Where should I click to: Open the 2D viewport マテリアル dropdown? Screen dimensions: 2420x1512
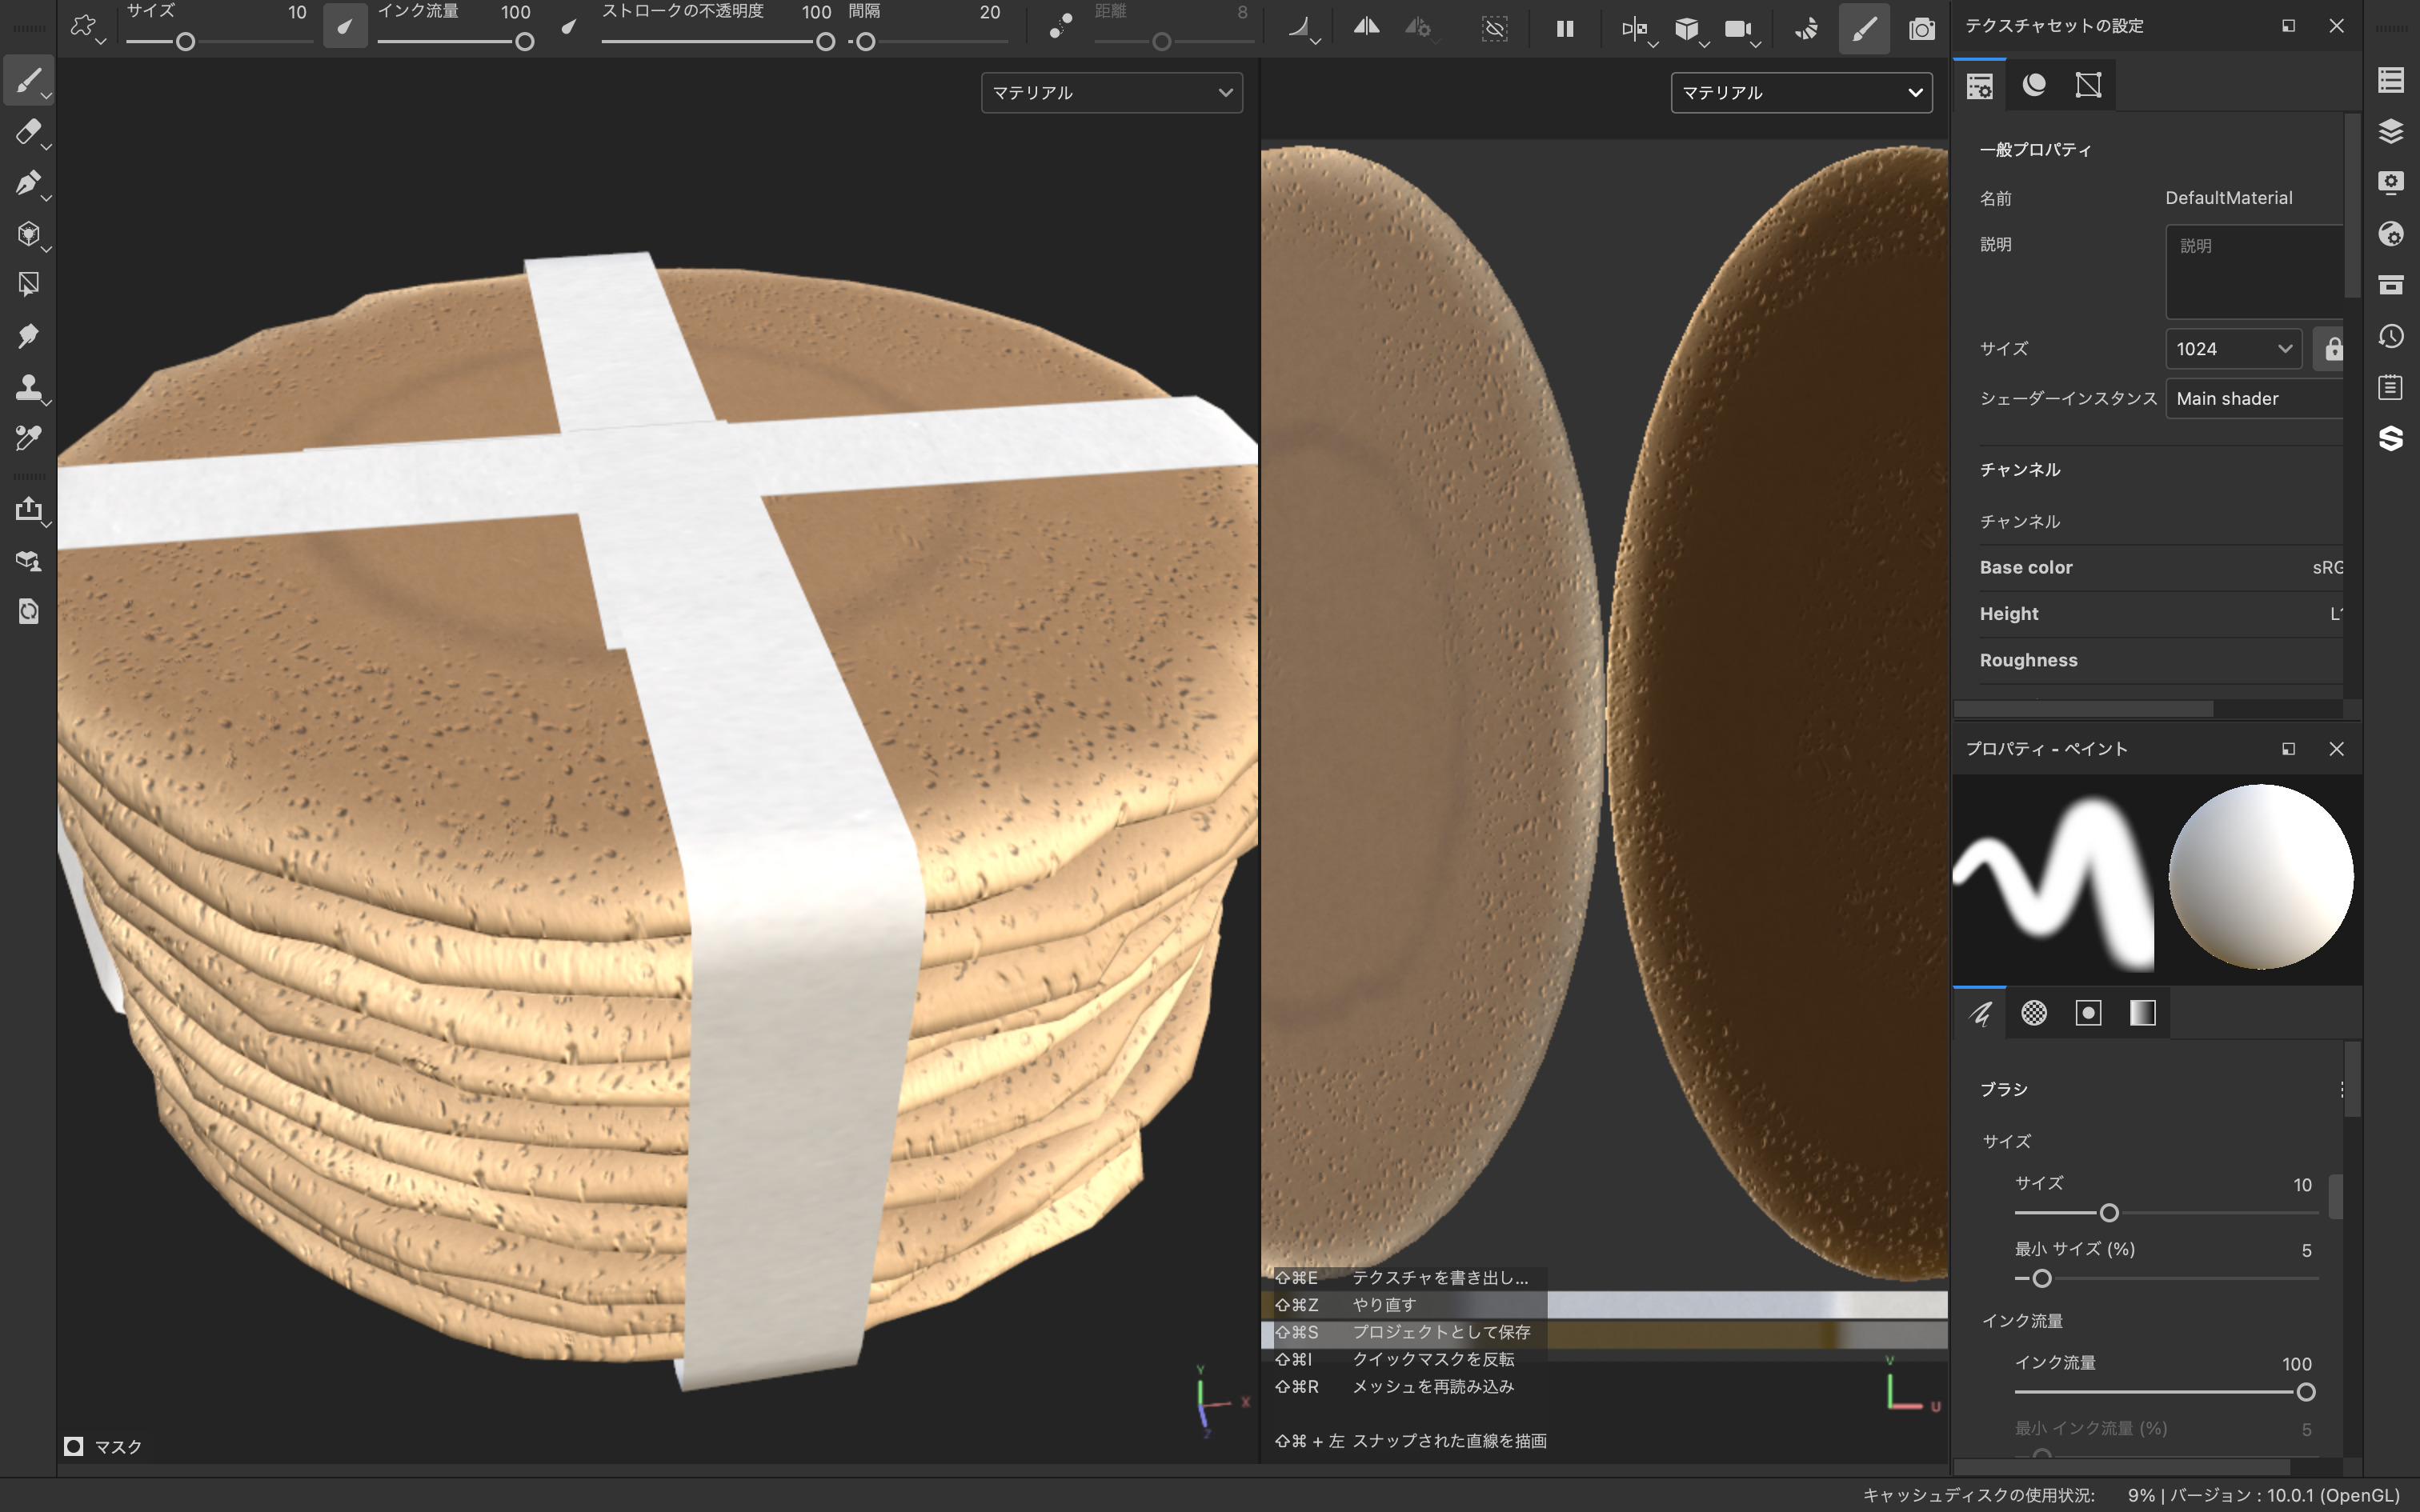tap(1800, 92)
